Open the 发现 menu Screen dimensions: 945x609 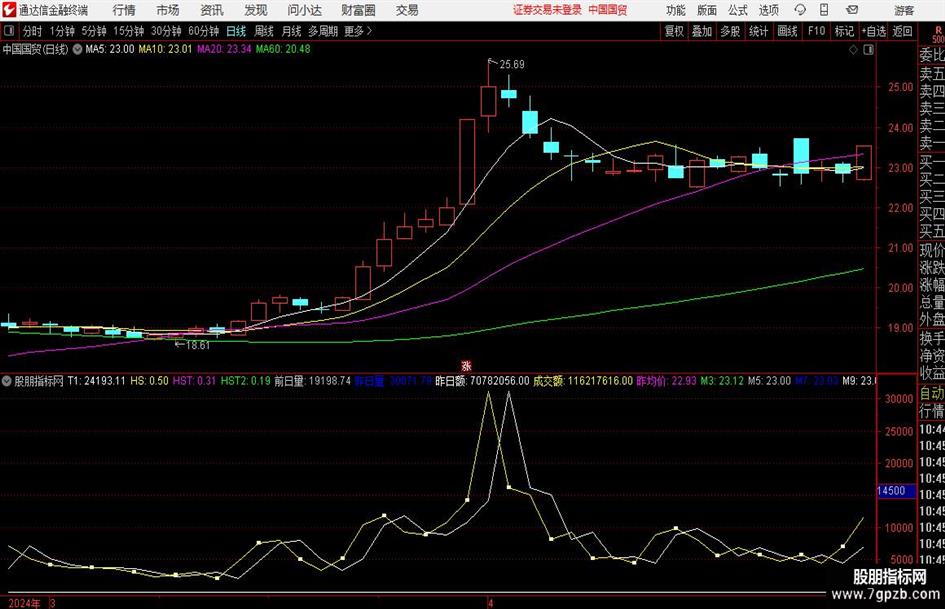pos(256,10)
